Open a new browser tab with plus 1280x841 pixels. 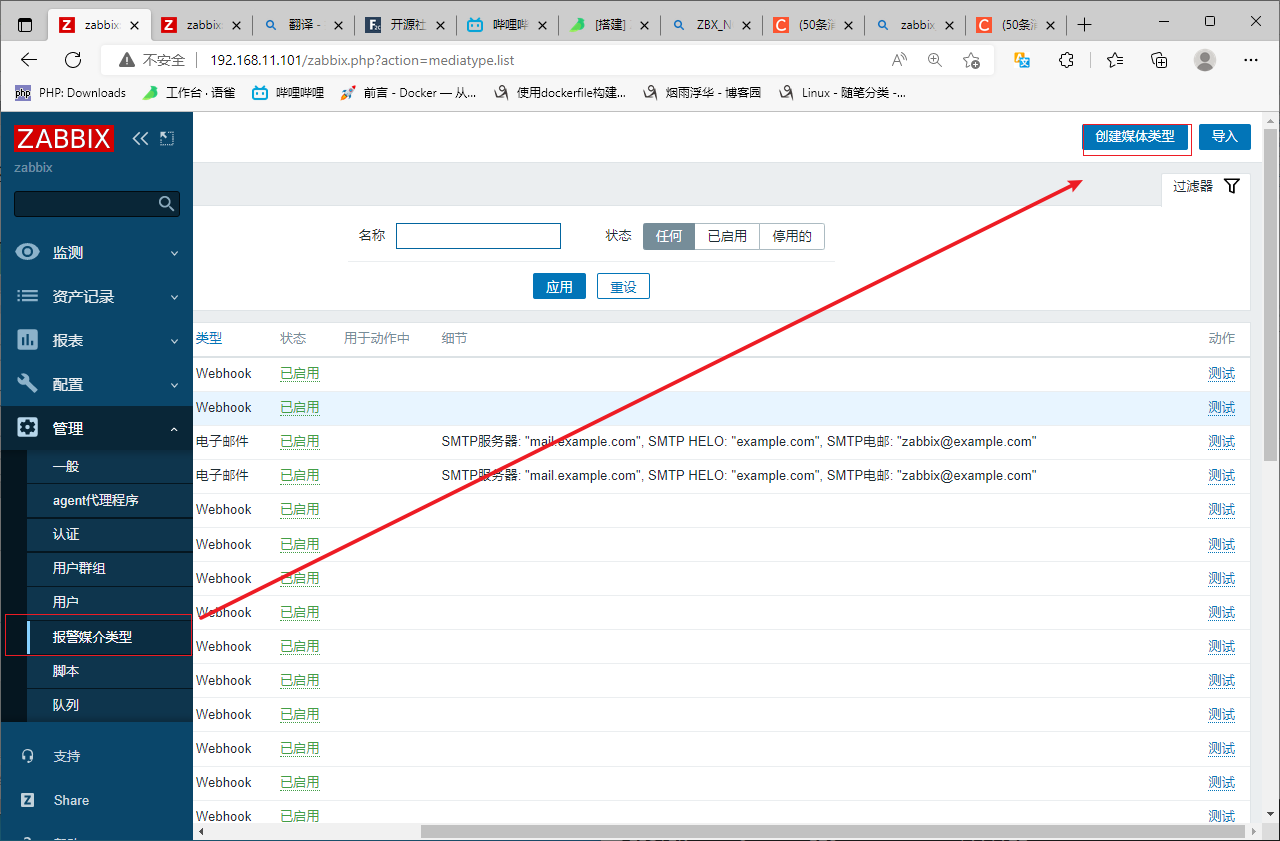[1085, 25]
